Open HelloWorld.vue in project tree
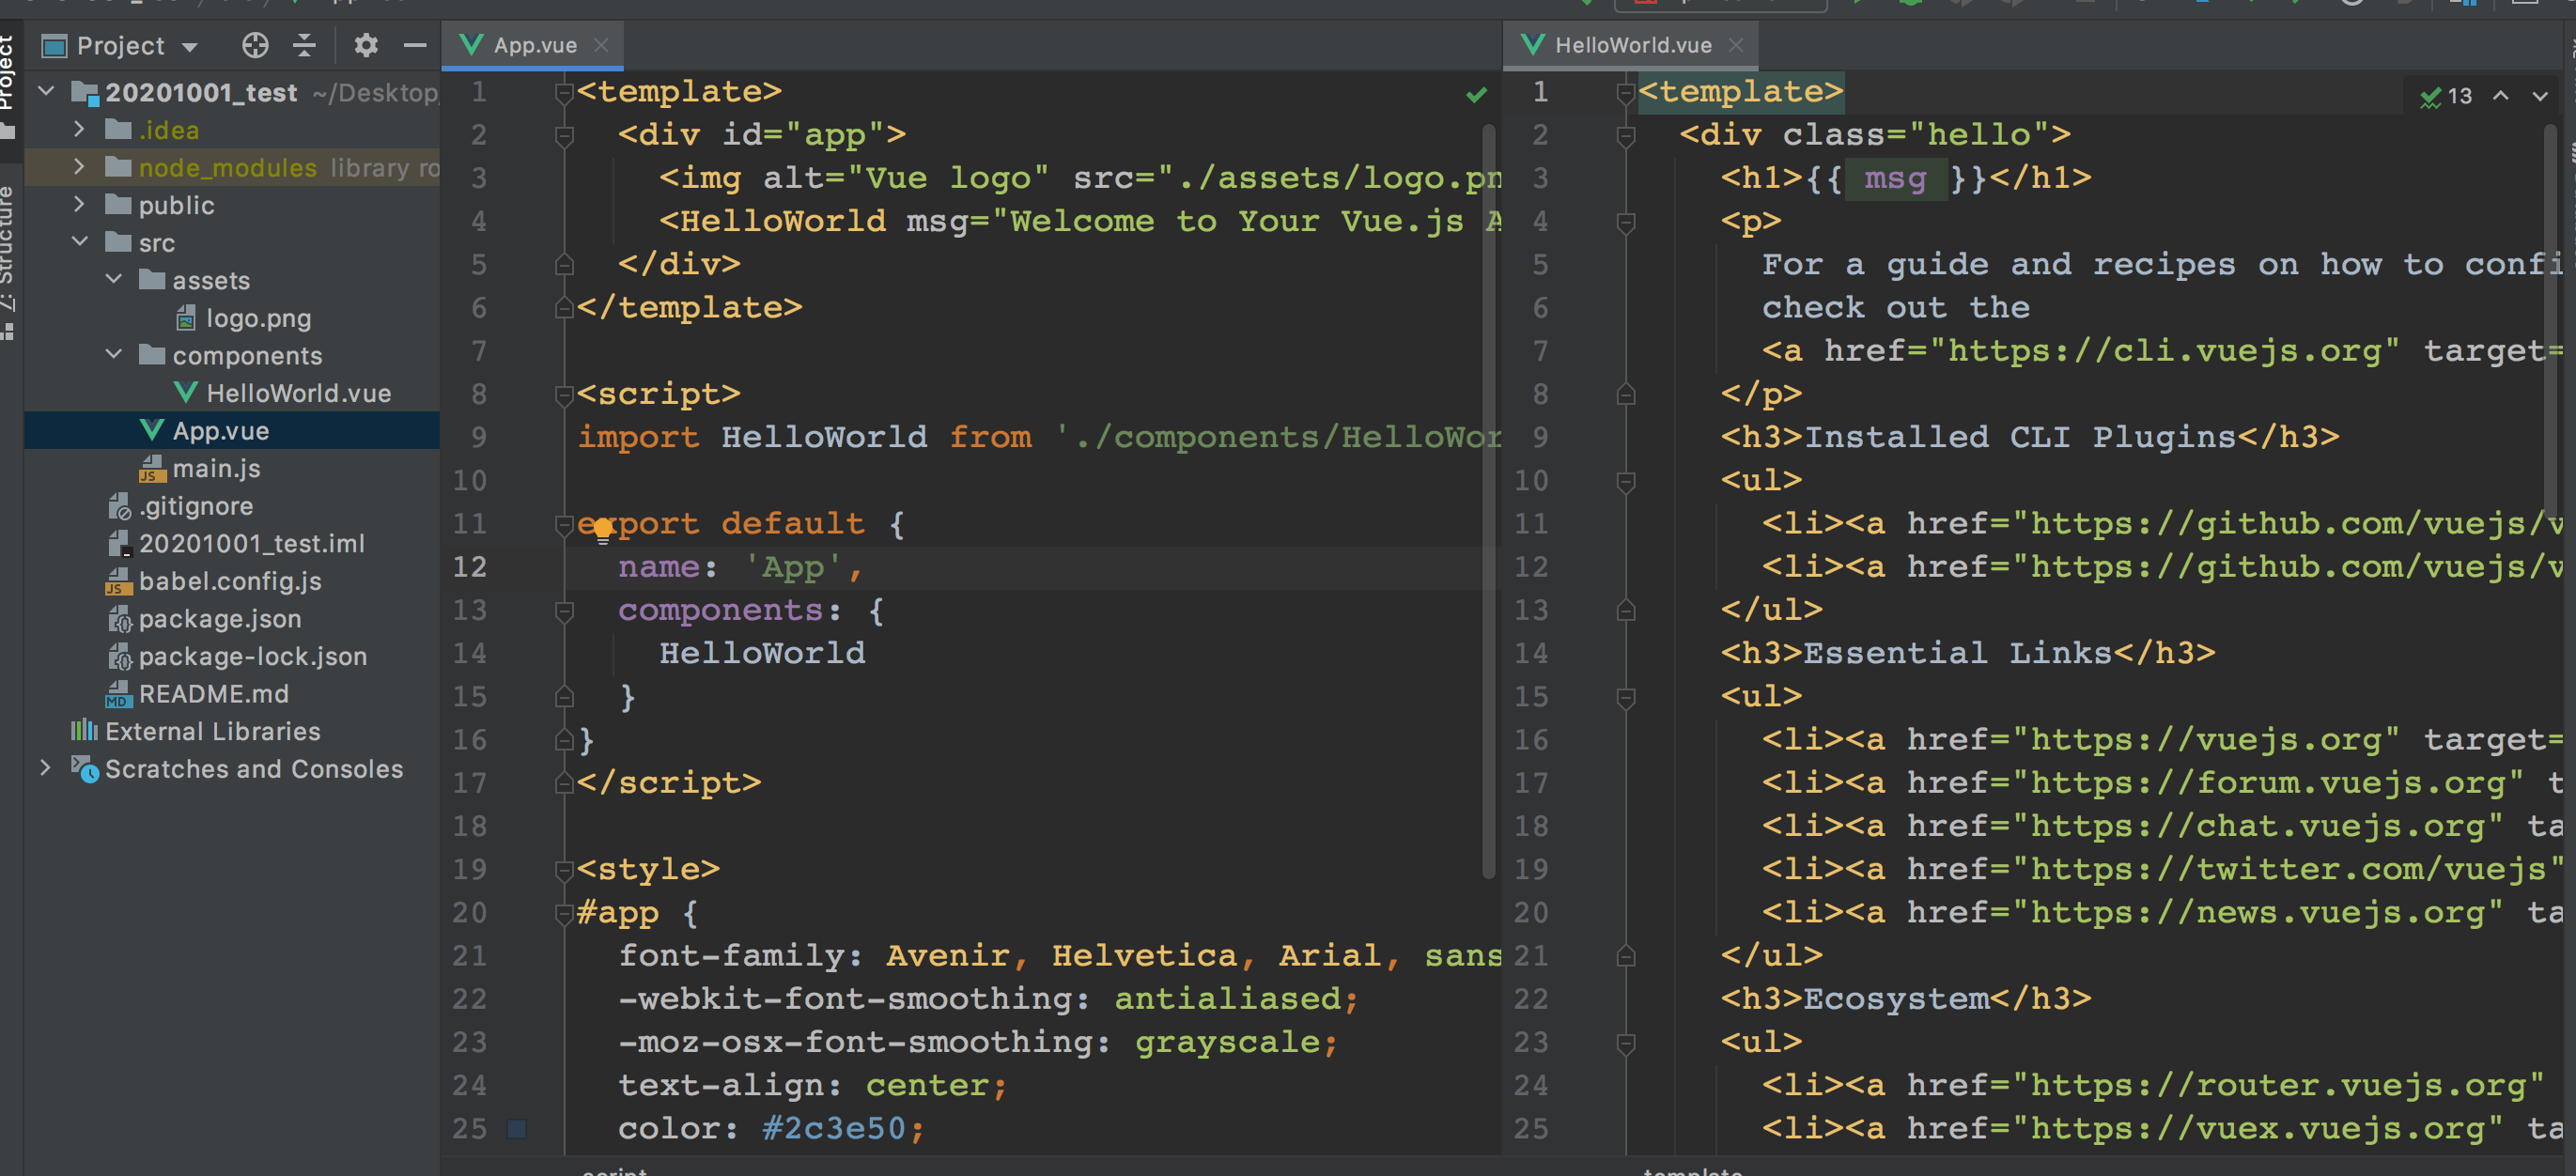This screenshot has height=1176, width=2576. click(283, 393)
